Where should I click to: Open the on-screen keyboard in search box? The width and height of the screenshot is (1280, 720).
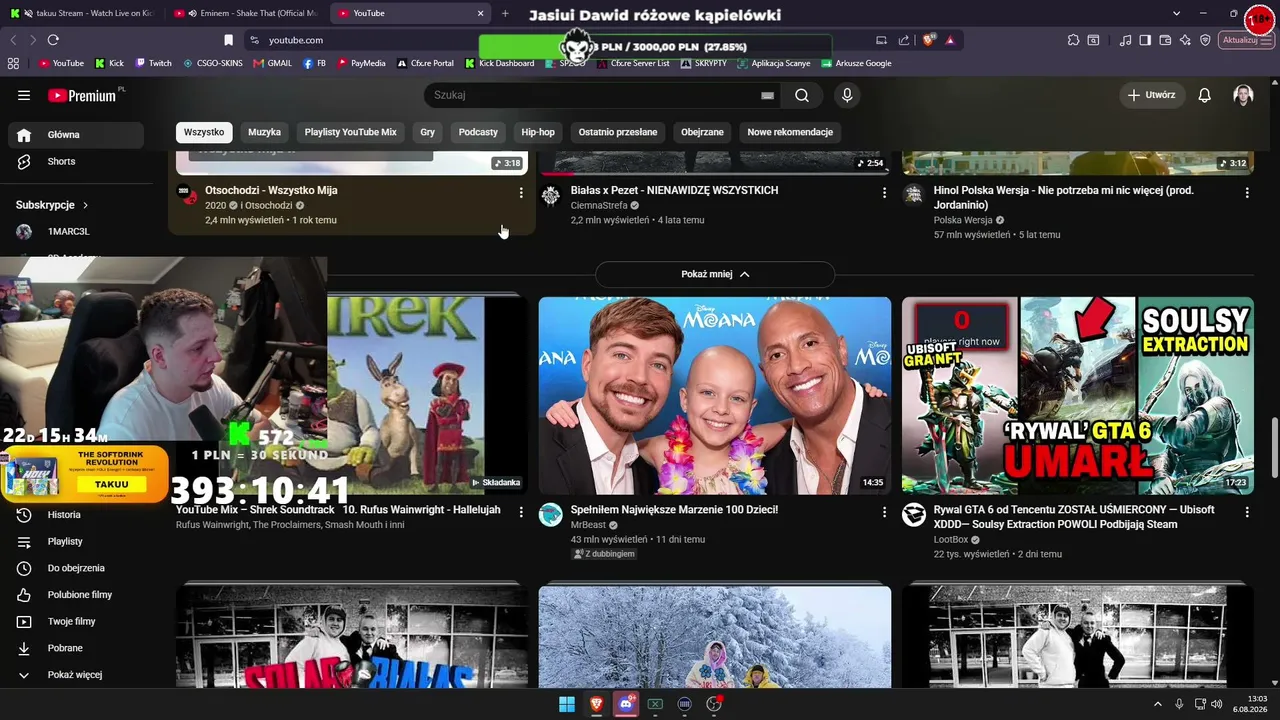(x=767, y=95)
